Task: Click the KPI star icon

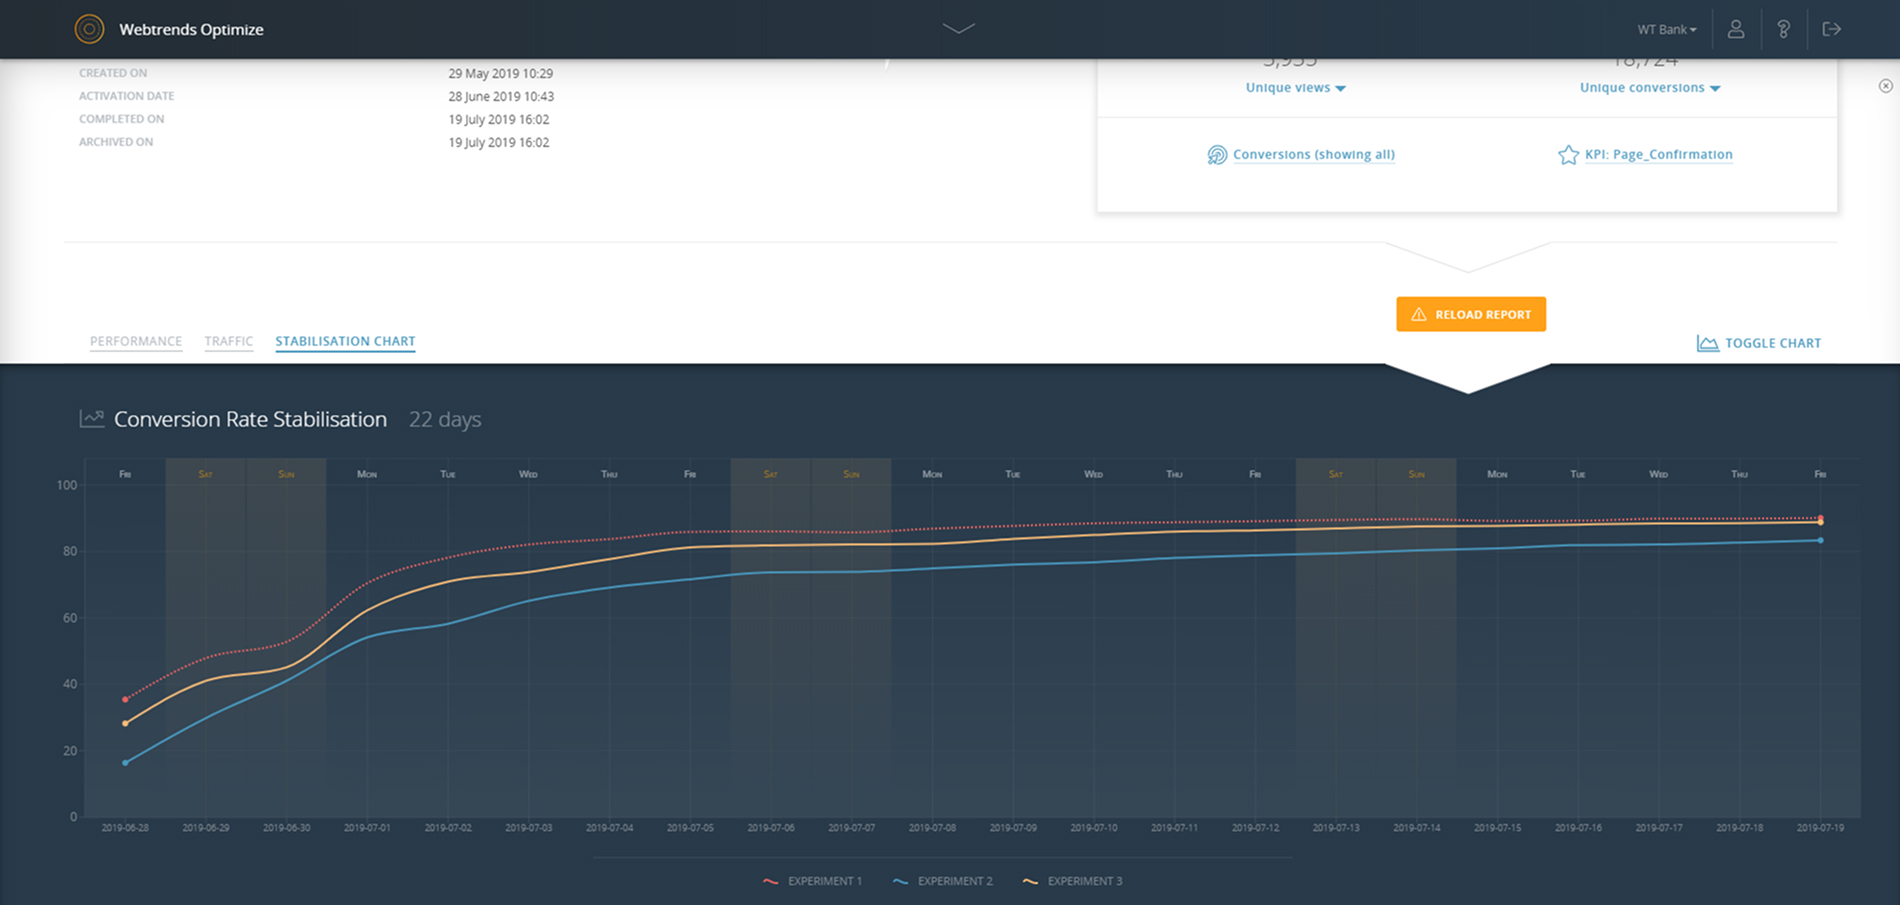Action: coord(1568,155)
